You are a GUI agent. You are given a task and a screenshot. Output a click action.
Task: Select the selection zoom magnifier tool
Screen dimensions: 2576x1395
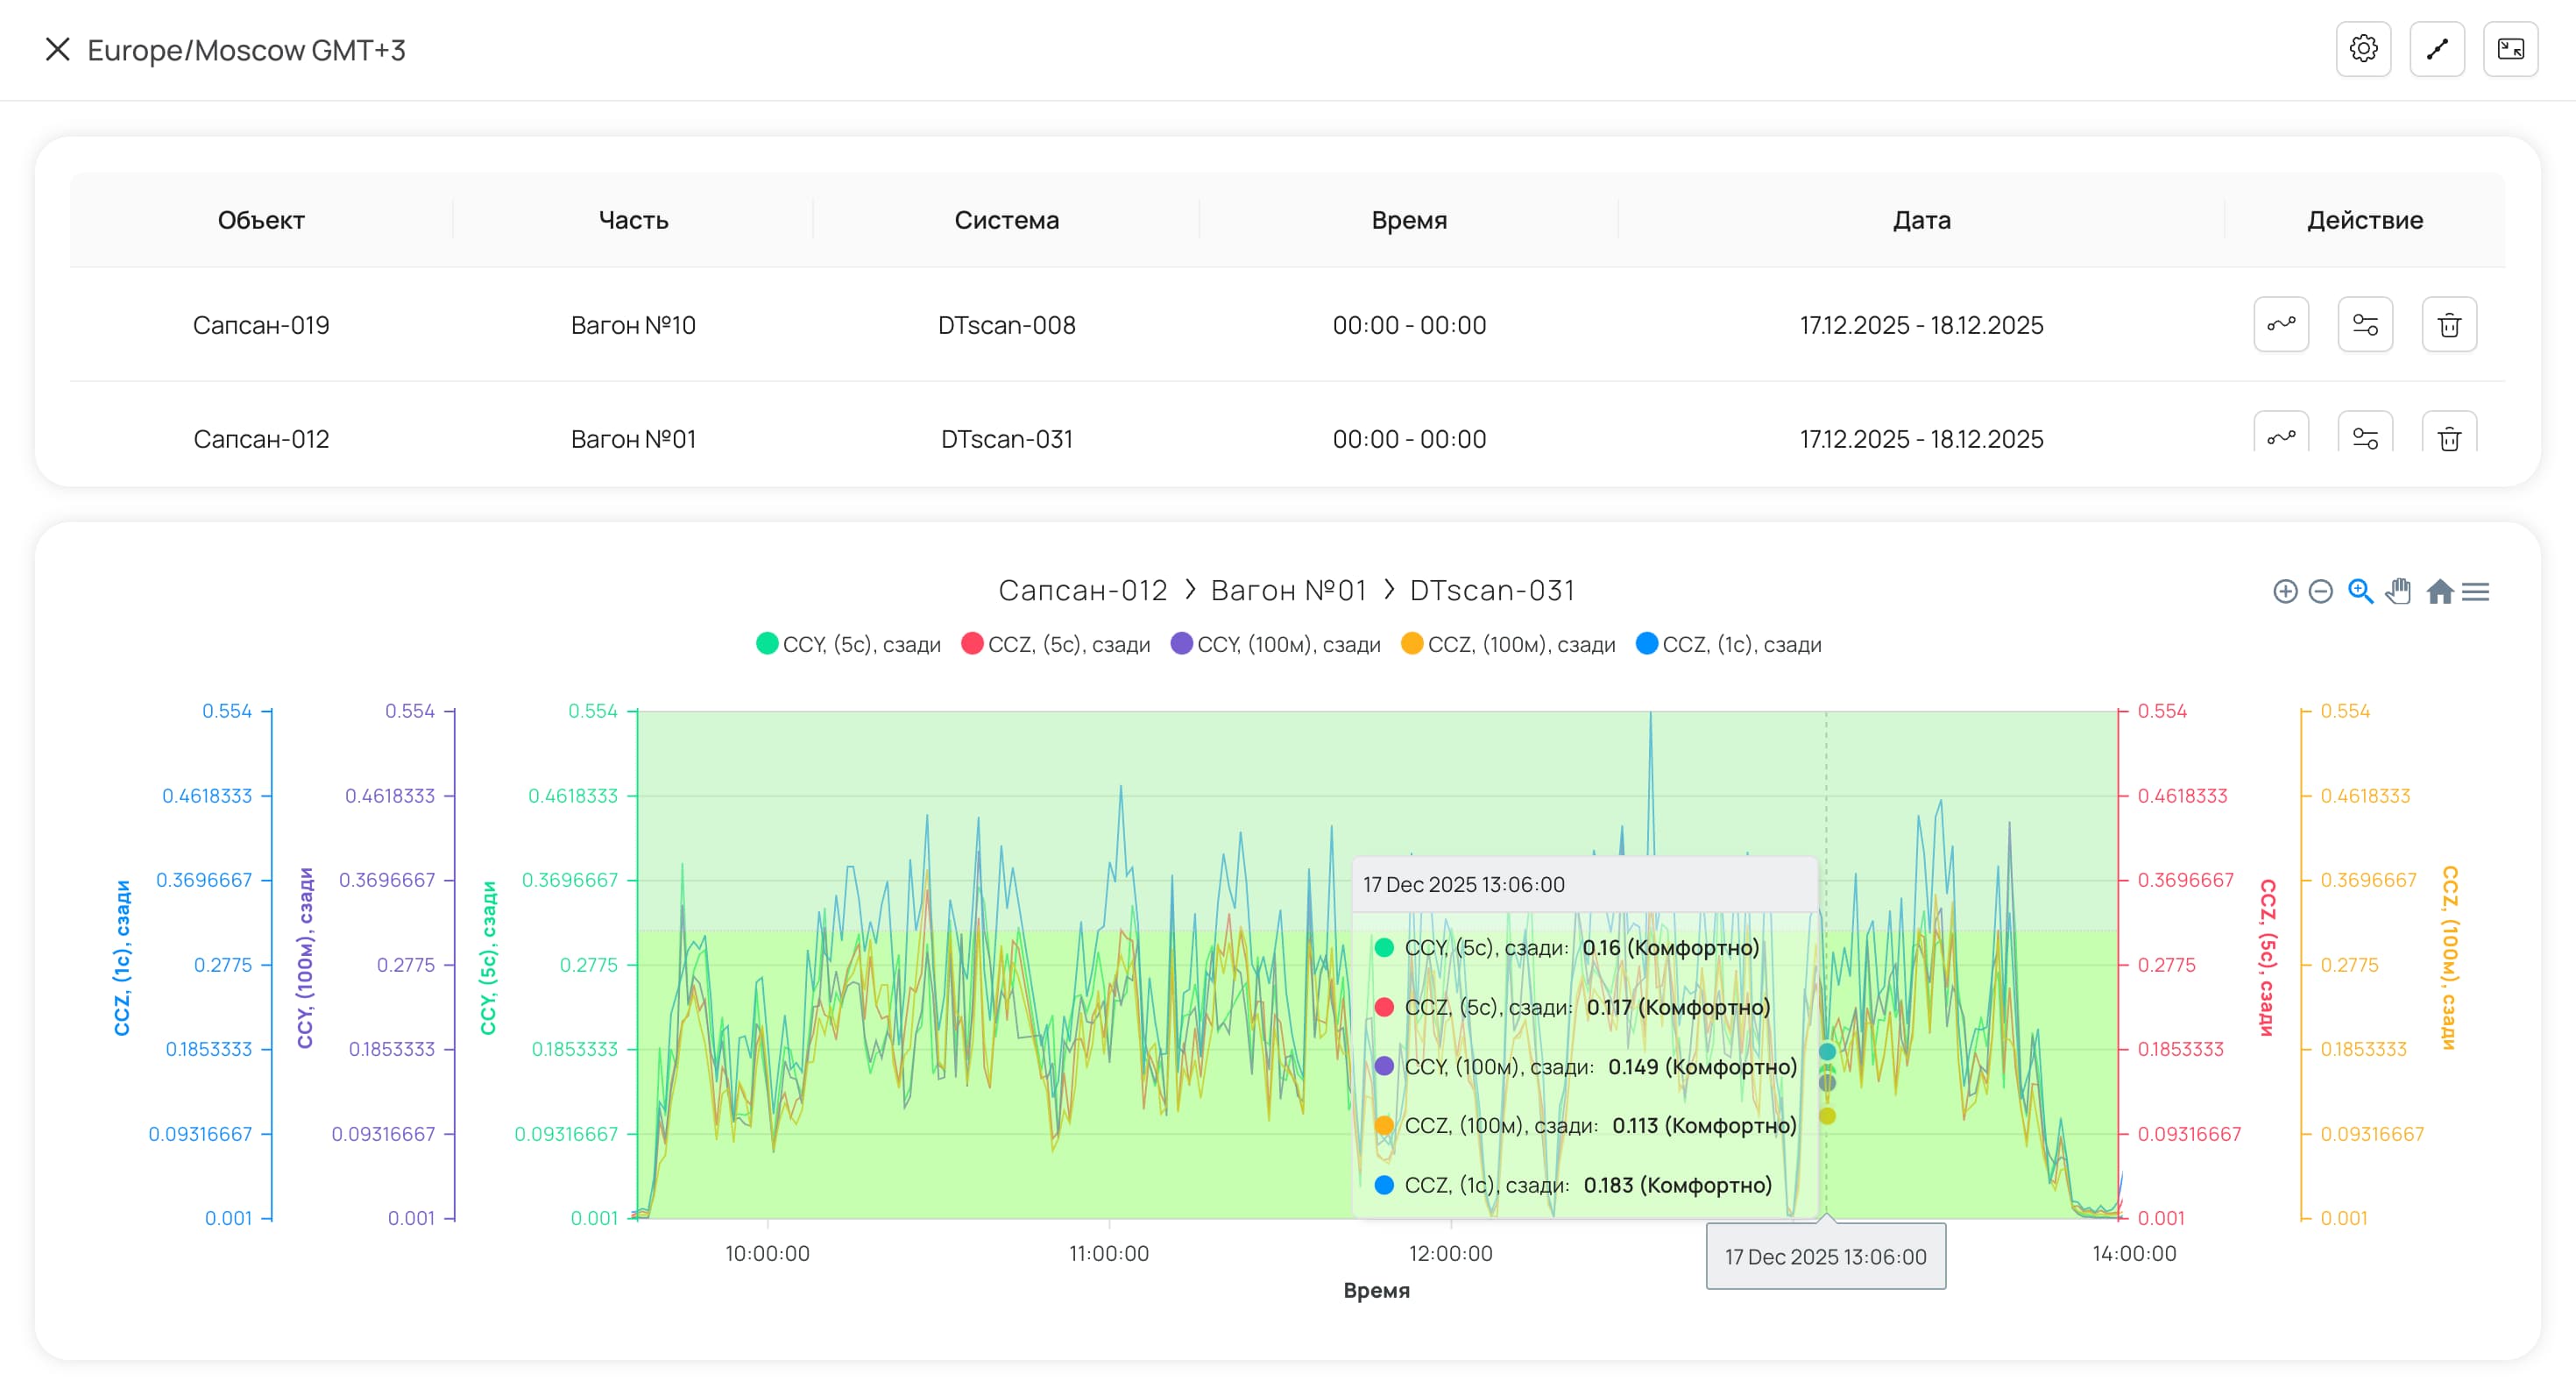point(2360,591)
